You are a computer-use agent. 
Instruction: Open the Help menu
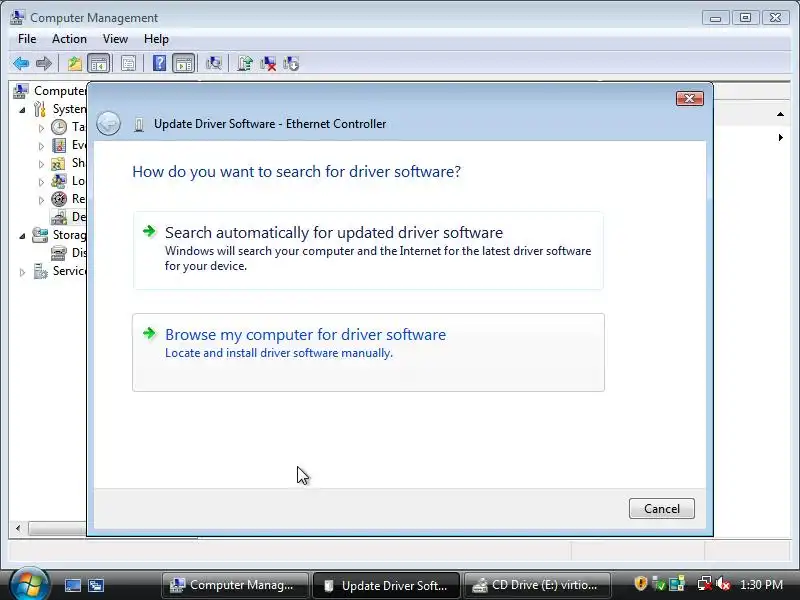[x=156, y=39]
